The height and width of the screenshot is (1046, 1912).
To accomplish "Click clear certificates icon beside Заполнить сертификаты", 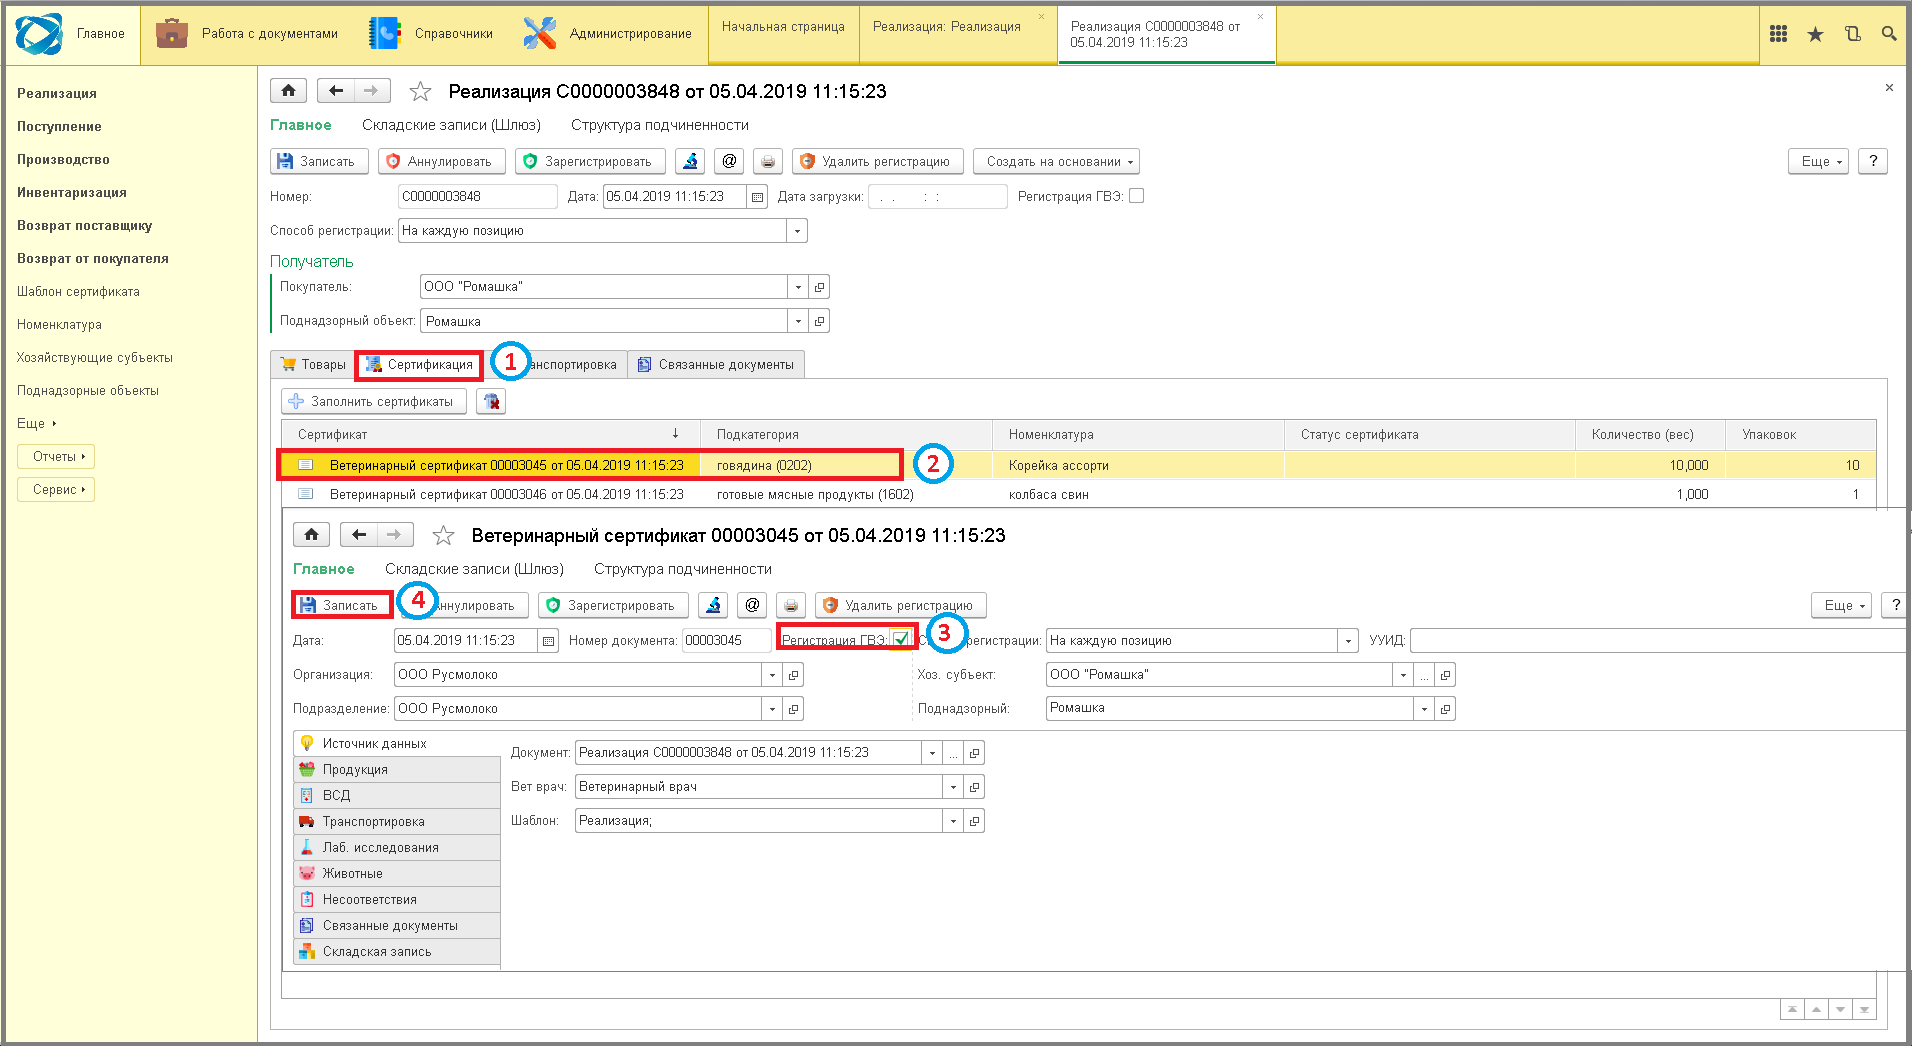I will (x=491, y=401).
